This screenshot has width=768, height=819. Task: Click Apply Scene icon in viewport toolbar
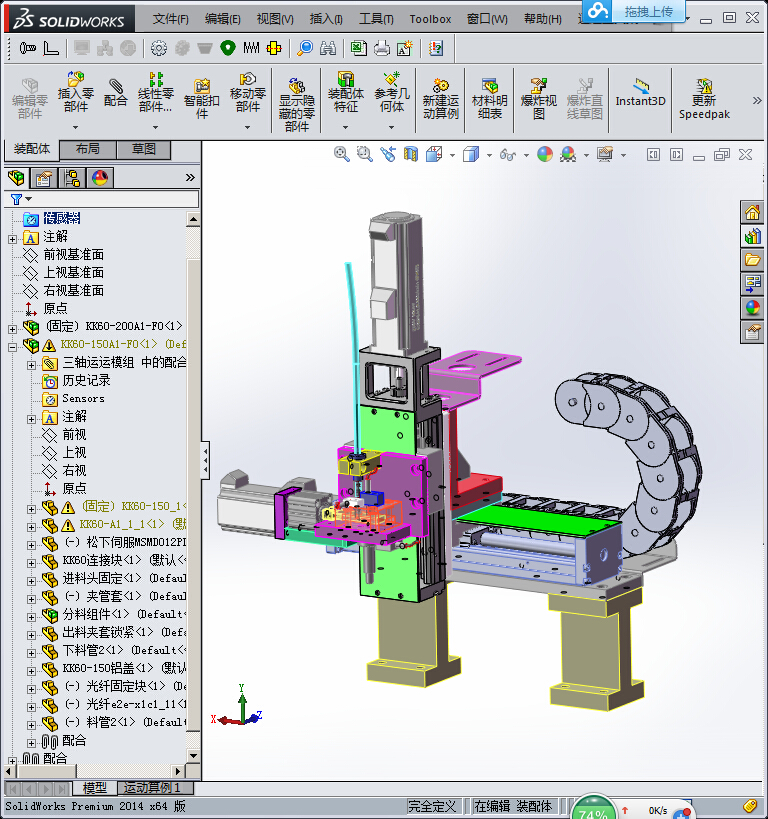click(568, 154)
